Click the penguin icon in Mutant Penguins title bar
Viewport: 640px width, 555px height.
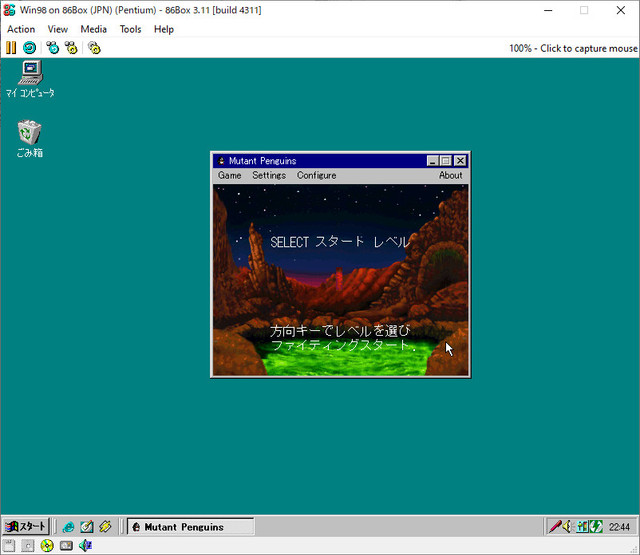pyautogui.click(x=221, y=161)
